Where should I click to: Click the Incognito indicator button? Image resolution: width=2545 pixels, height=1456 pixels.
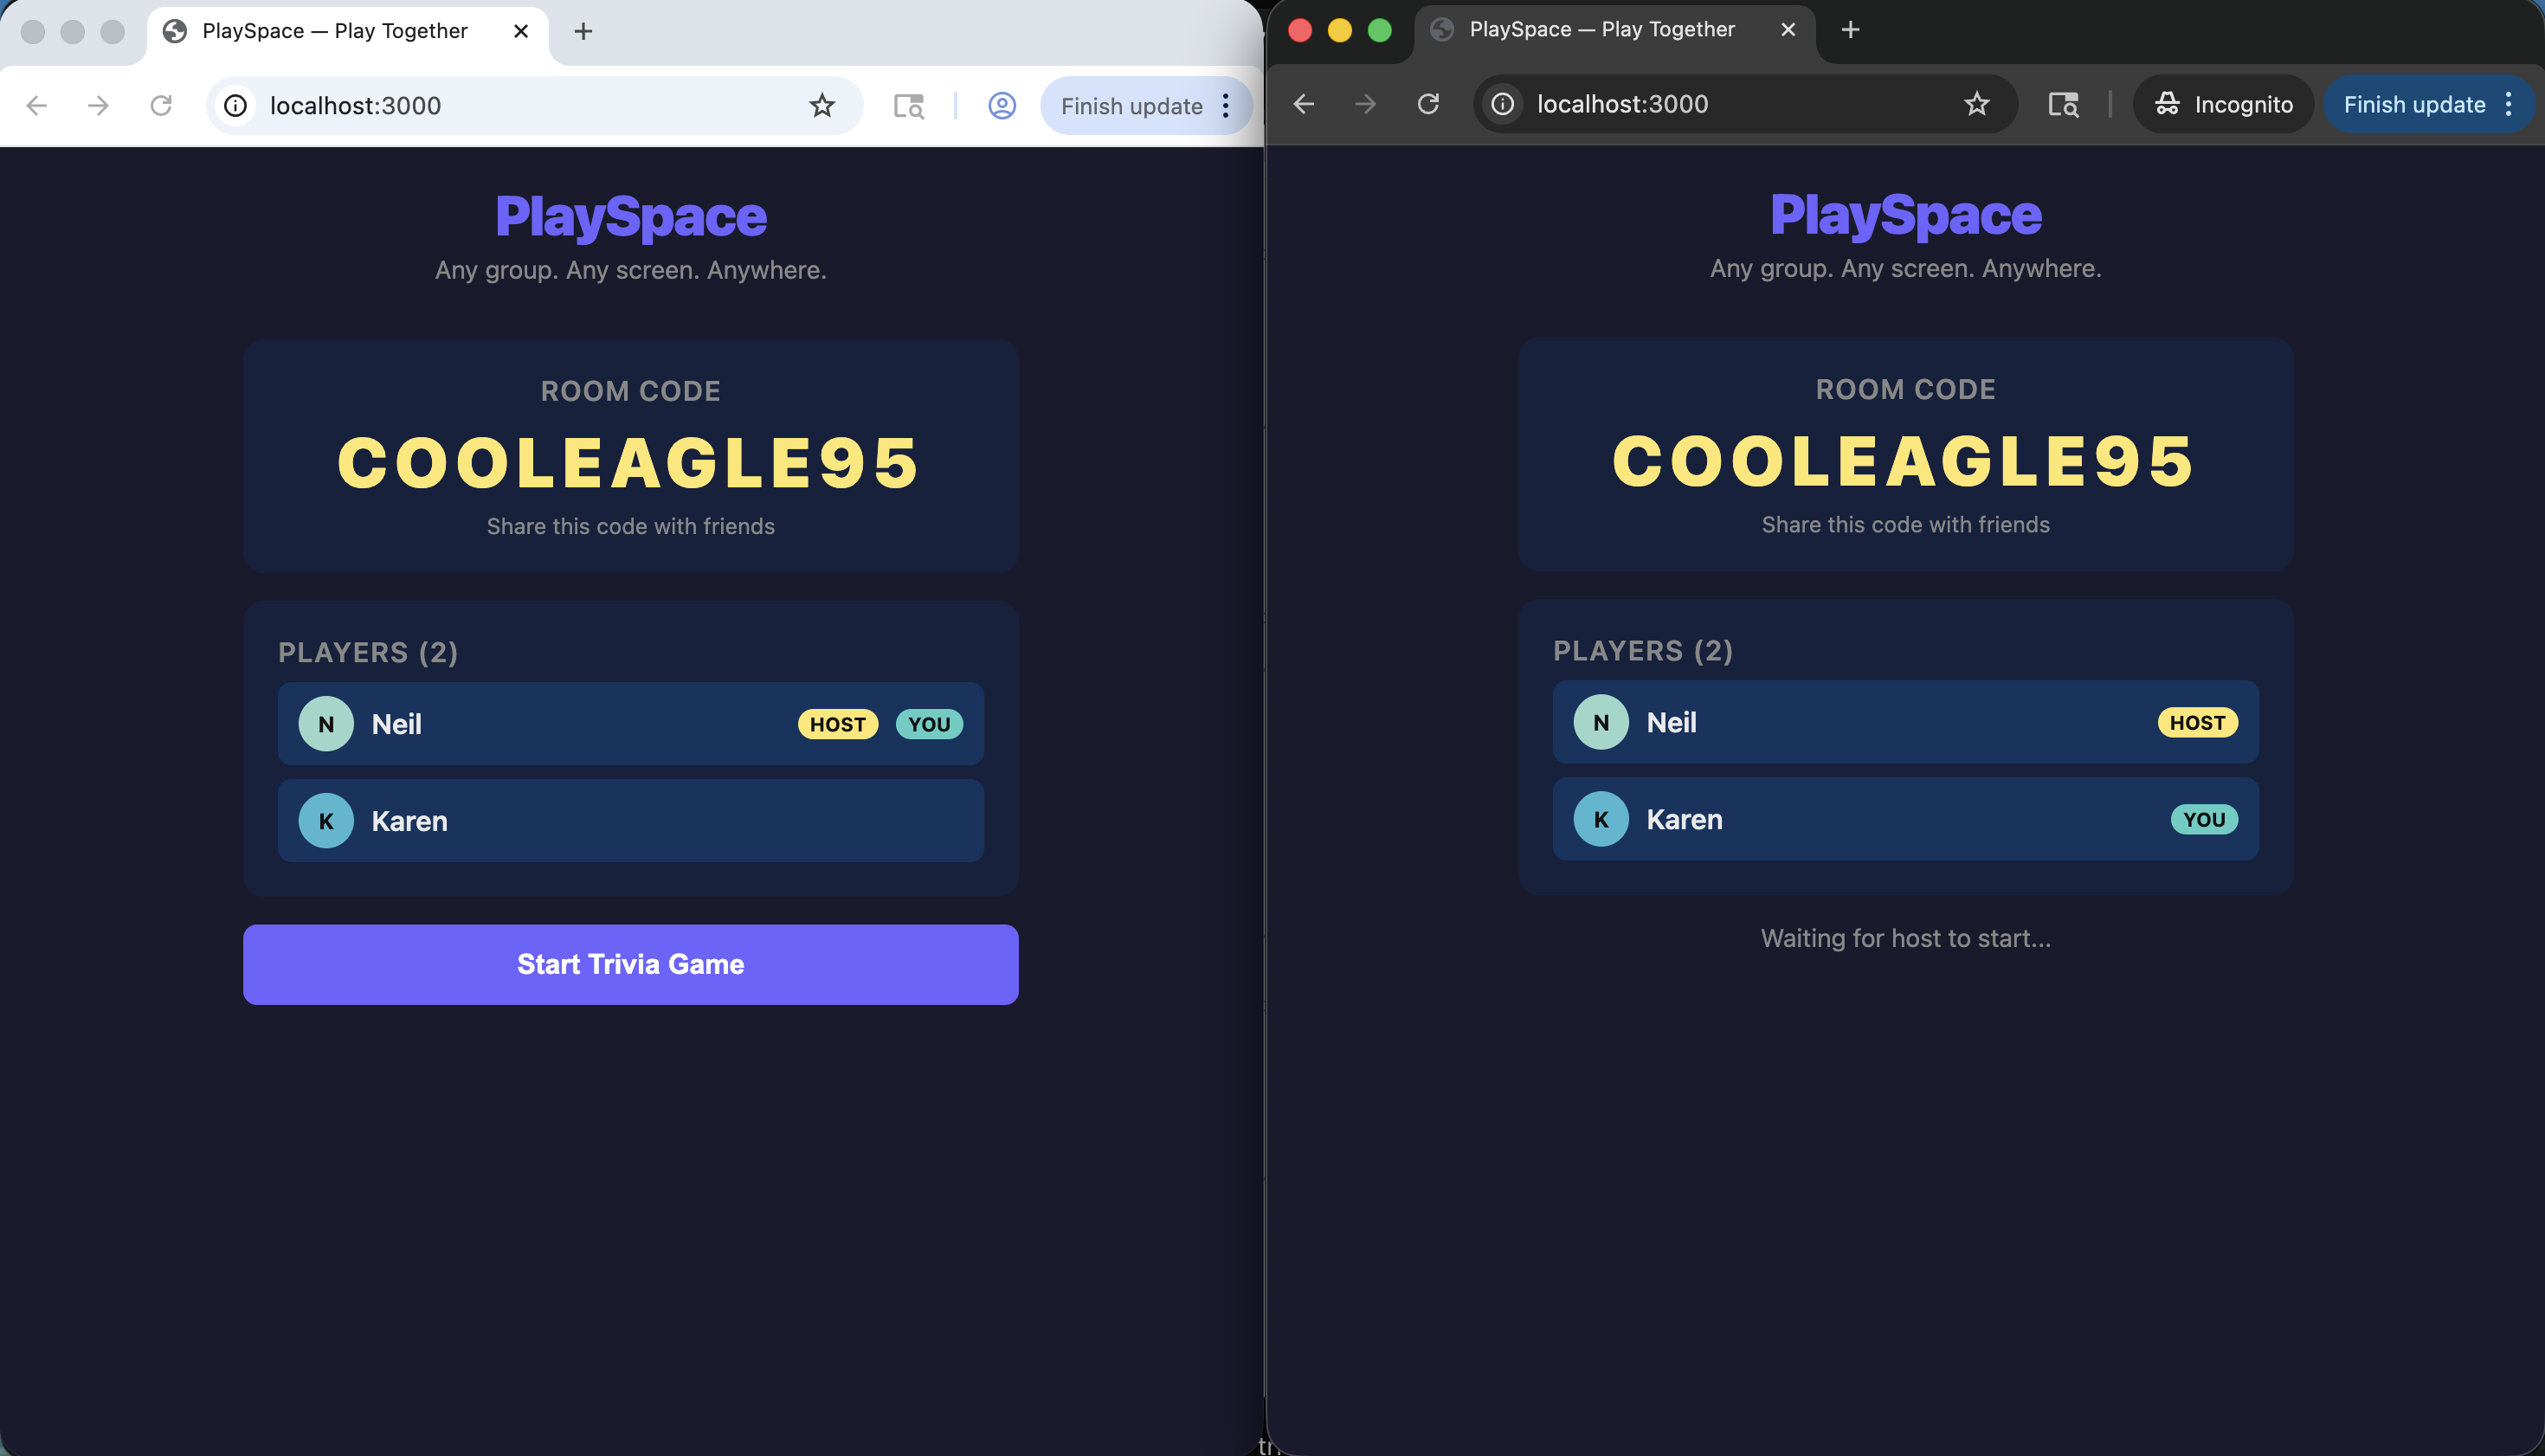point(2223,104)
